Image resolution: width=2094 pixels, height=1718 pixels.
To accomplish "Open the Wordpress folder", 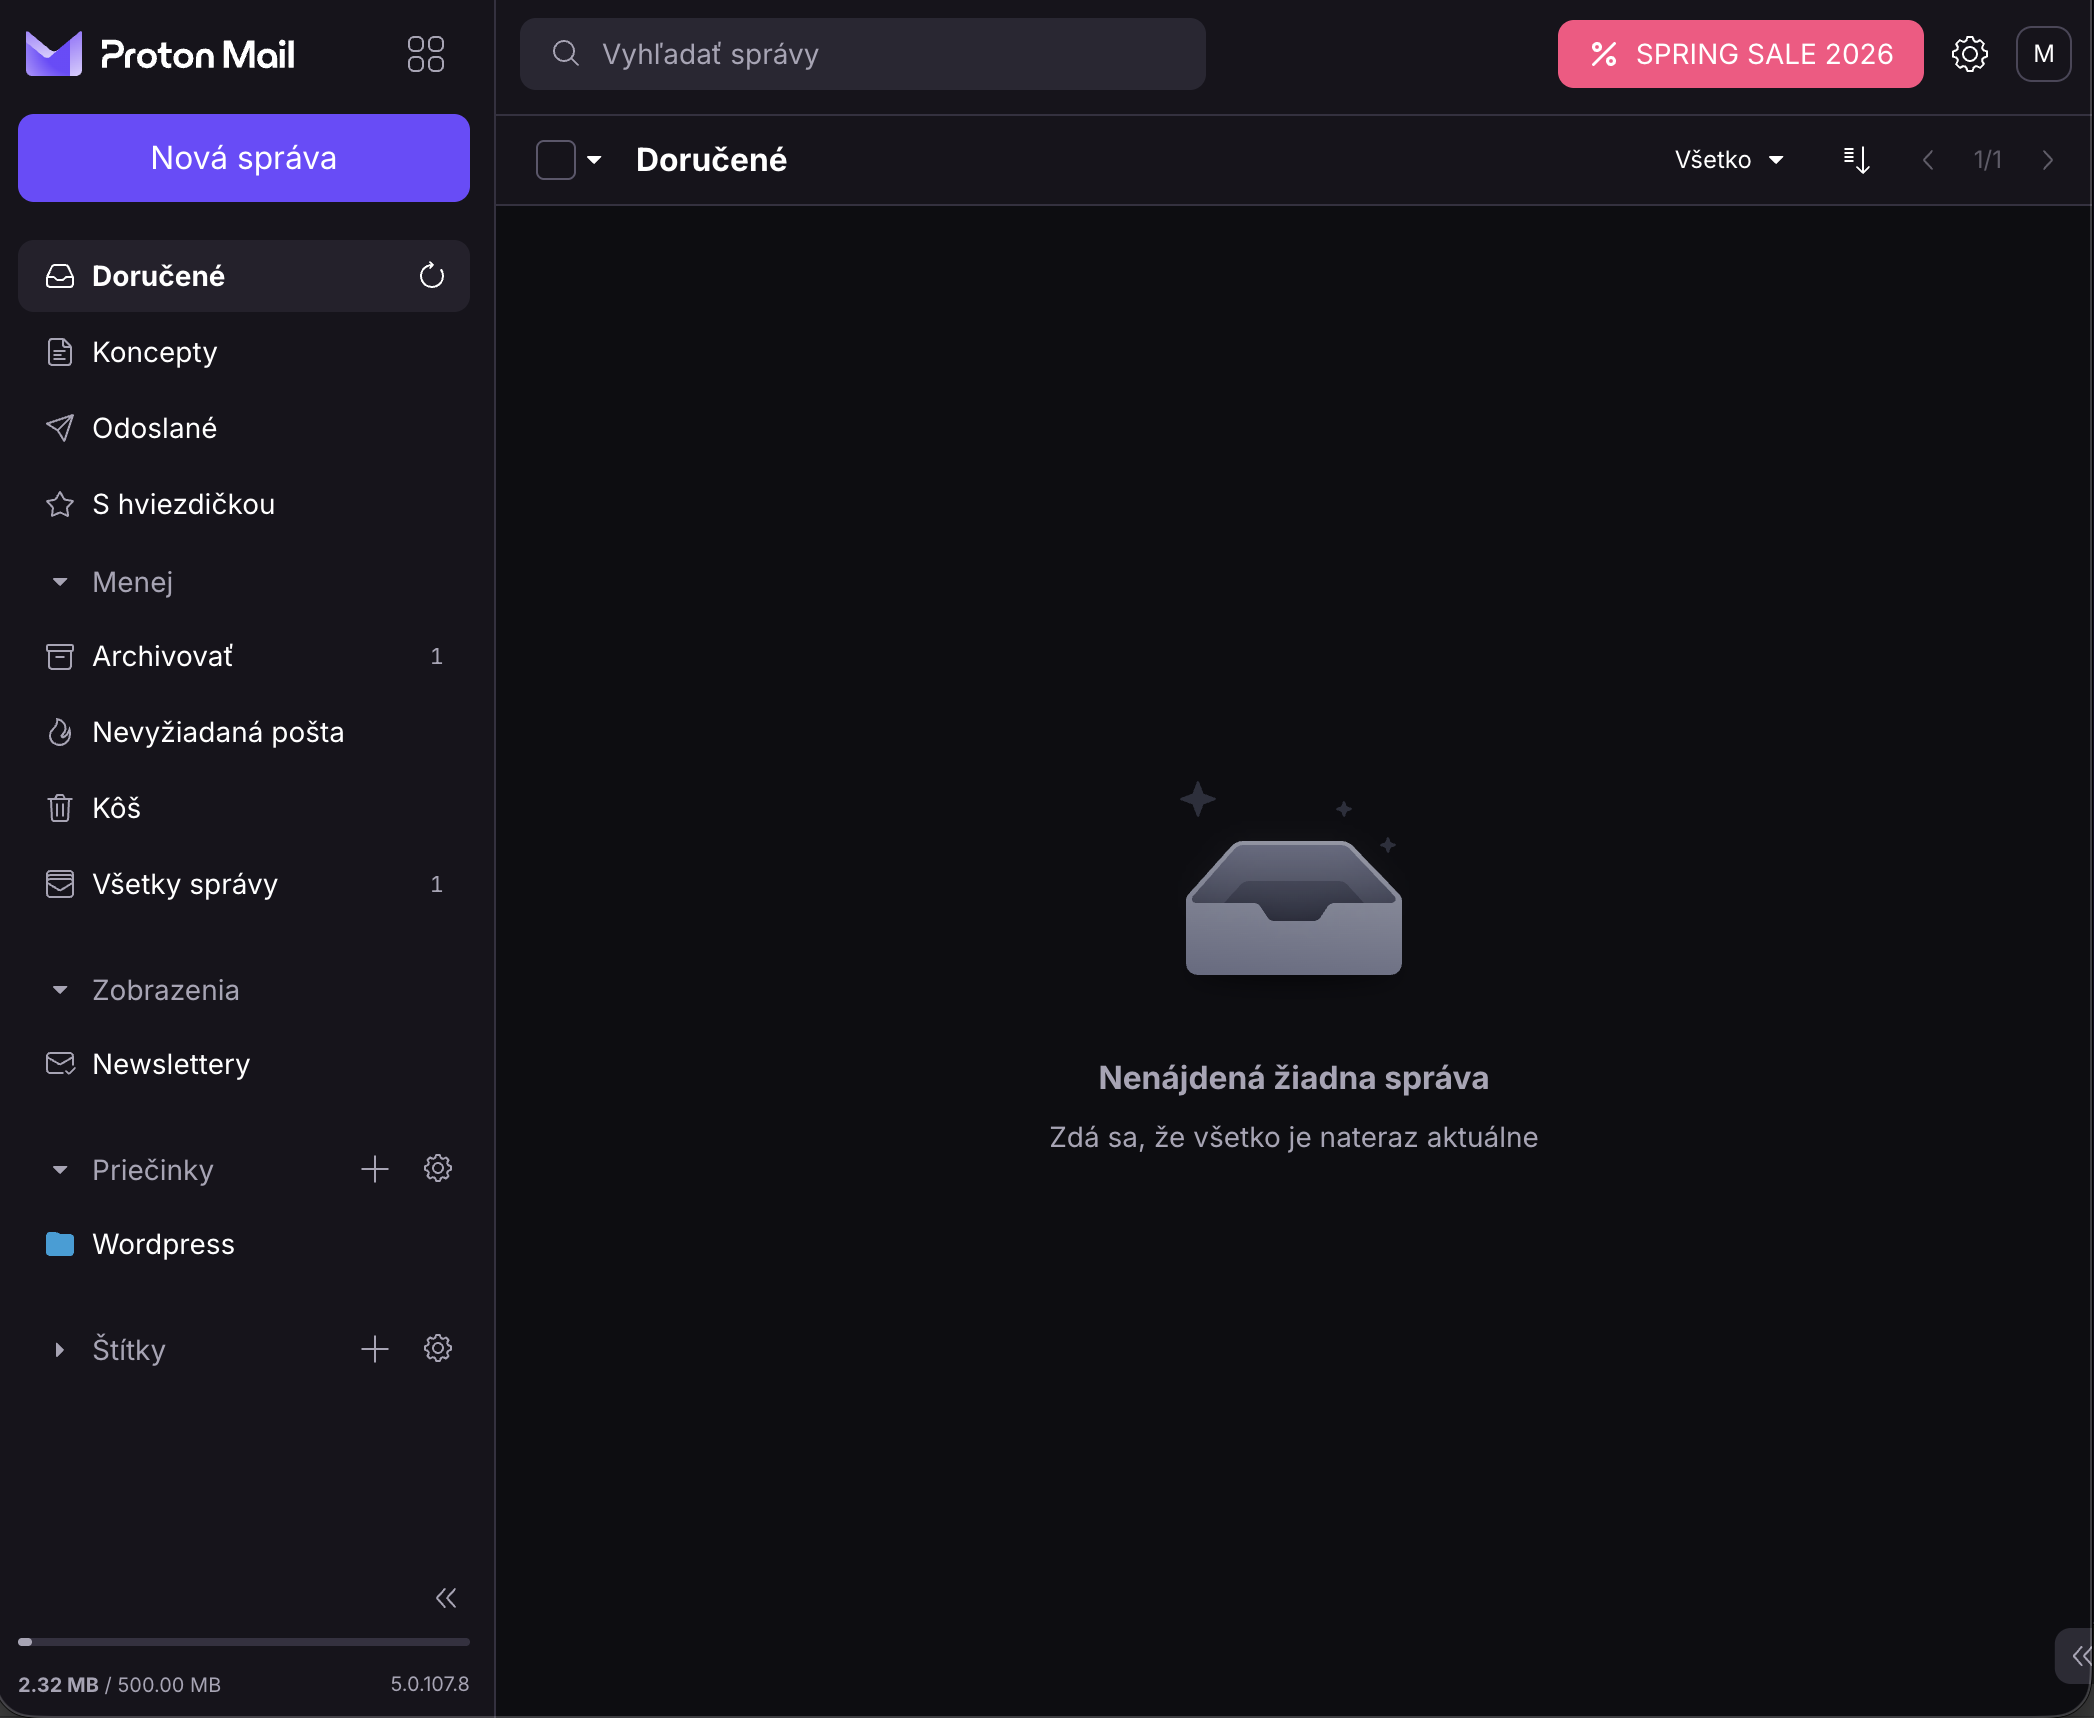I will pos(243,1244).
